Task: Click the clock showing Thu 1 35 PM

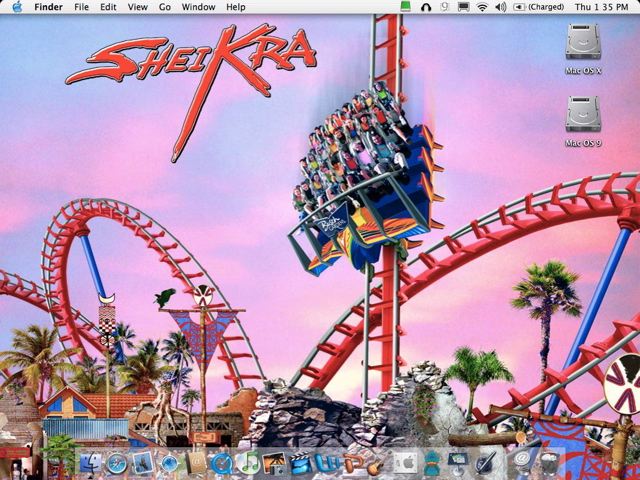Action: point(600,7)
